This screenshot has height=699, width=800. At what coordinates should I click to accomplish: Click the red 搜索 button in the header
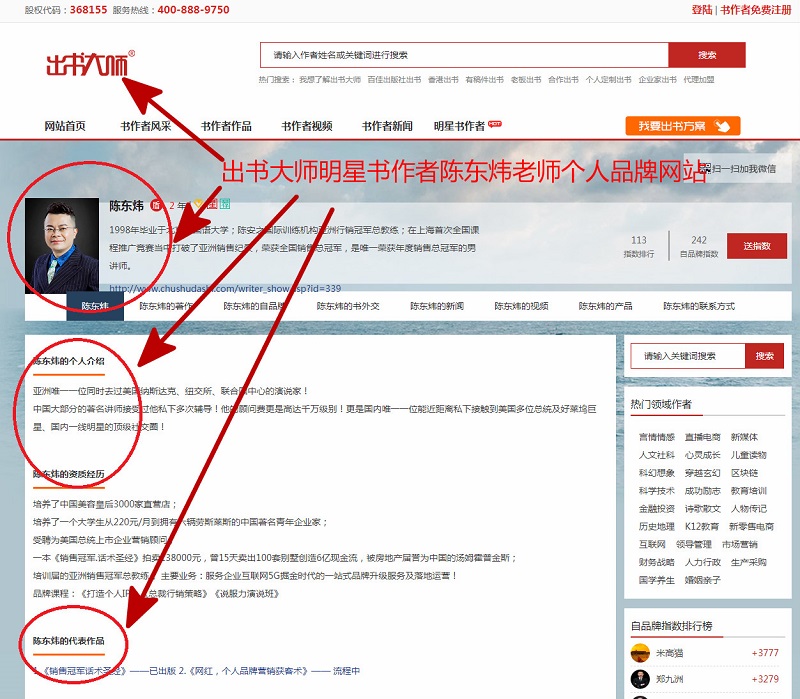(x=707, y=55)
